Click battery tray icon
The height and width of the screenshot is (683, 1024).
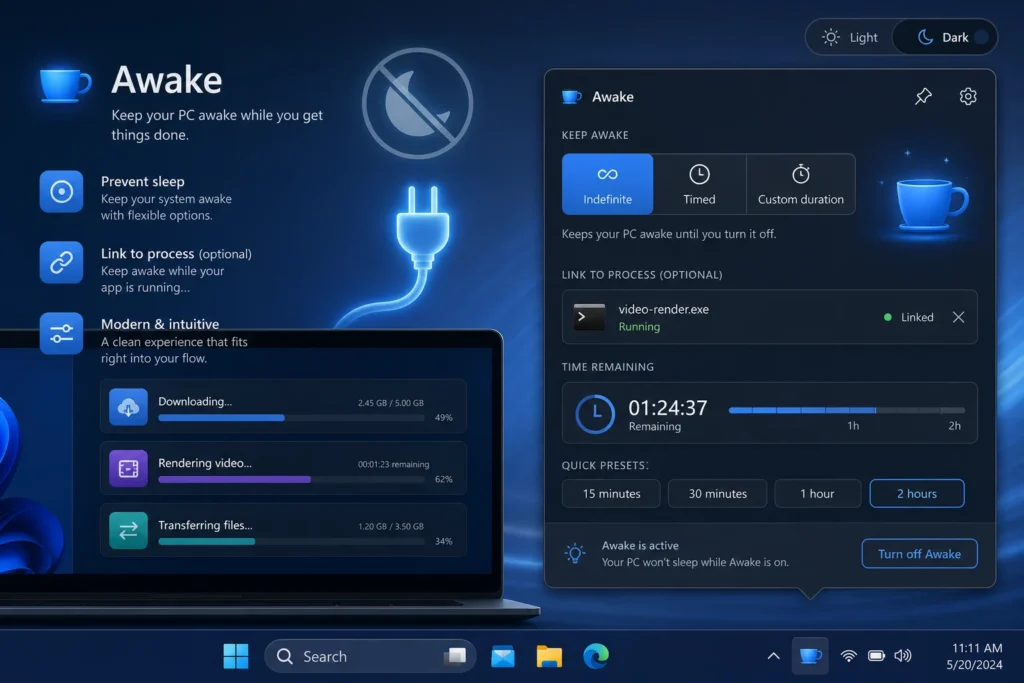click(x=876, y=656)
